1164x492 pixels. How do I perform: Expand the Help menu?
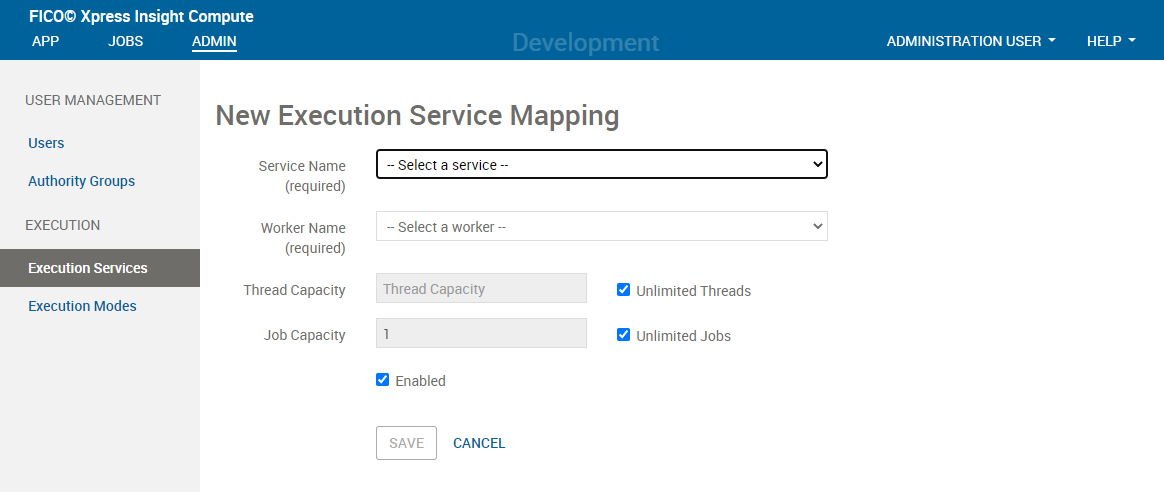tap(1111, 42)
